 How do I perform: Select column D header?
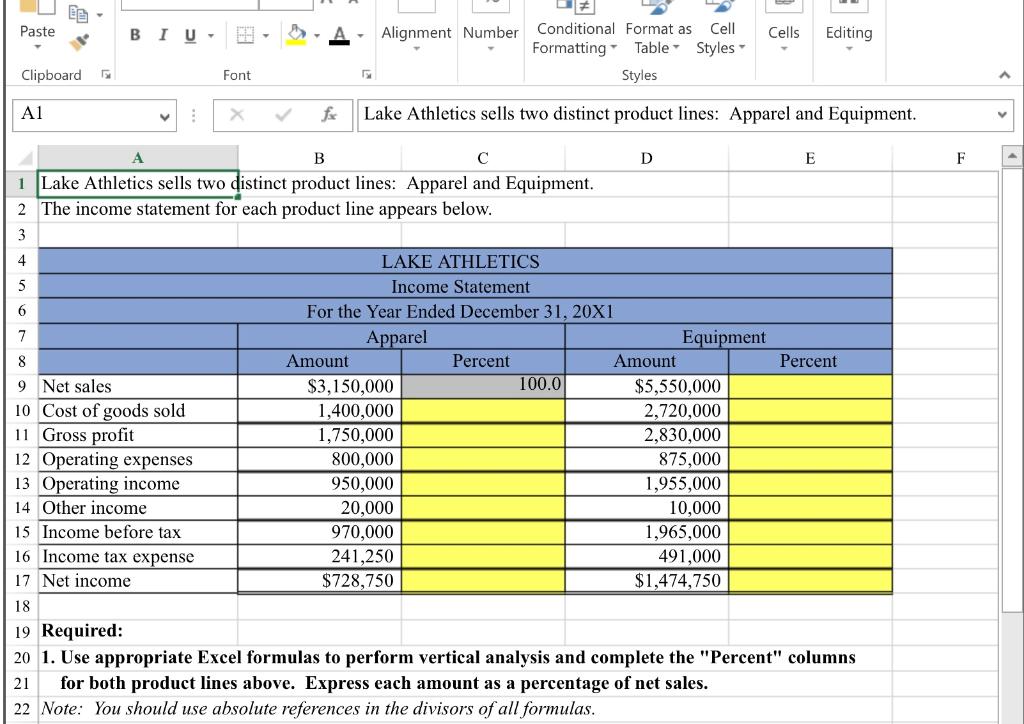coord(647,158)
